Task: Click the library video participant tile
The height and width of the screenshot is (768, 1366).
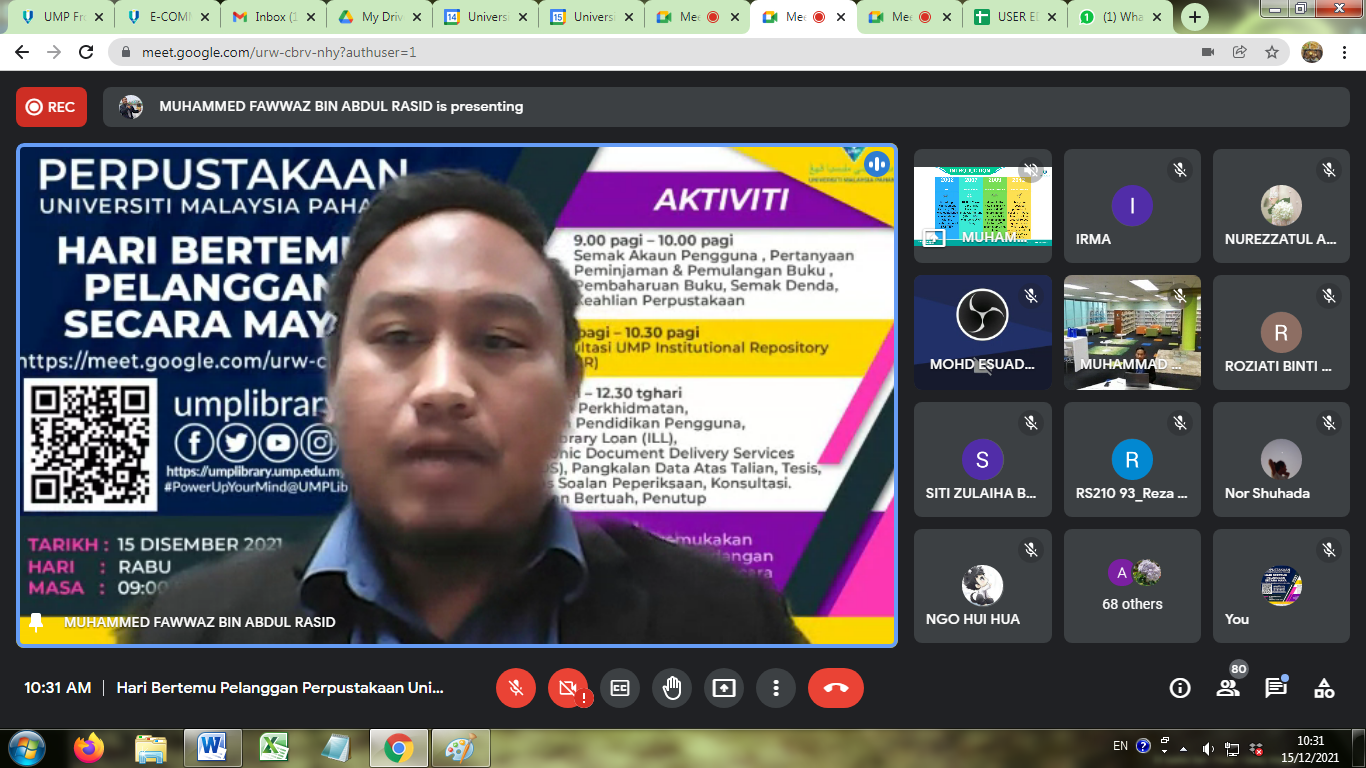Action: (x=1132, y=332)
